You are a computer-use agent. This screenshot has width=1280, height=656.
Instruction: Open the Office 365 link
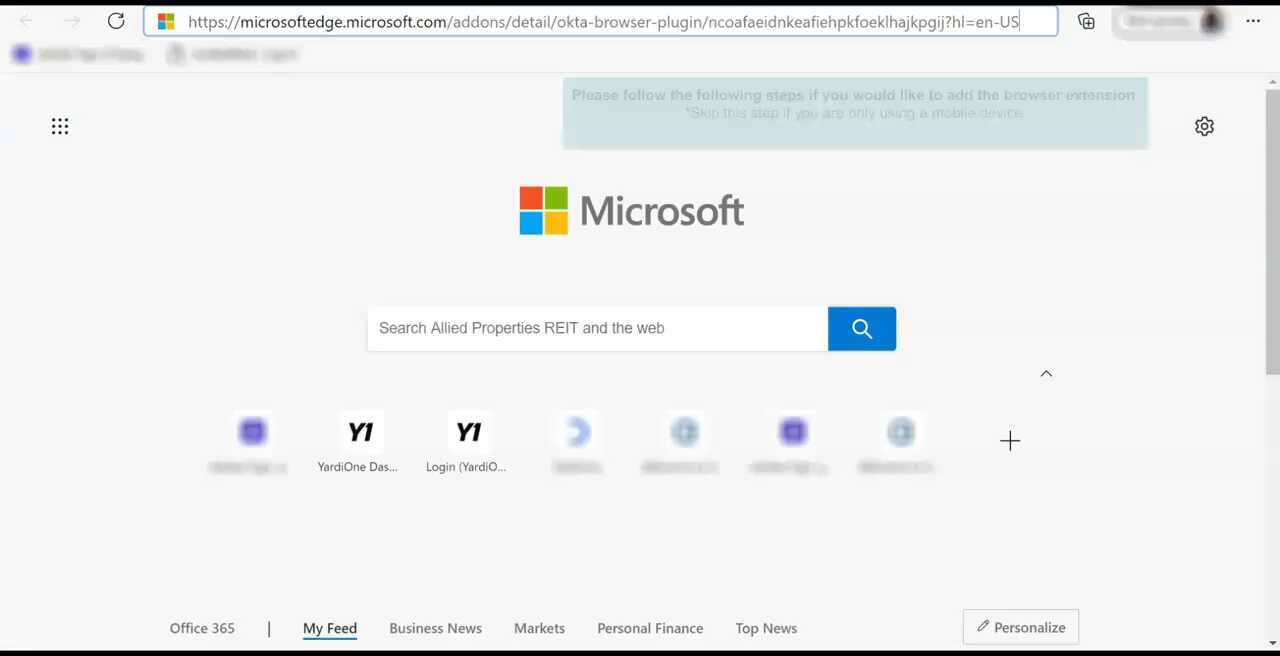click(x=202, y=628)
